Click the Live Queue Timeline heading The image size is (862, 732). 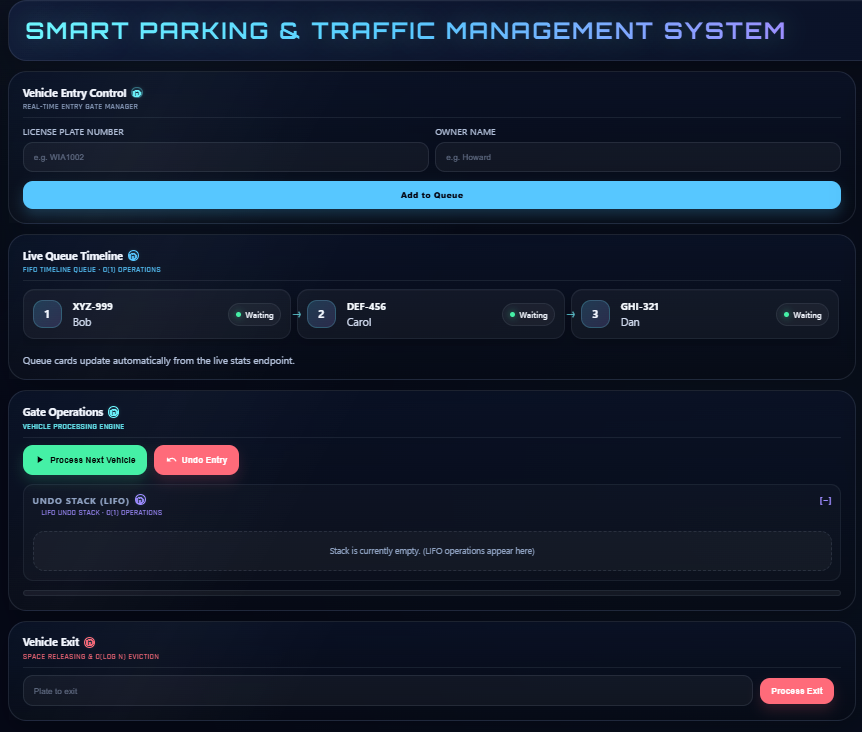(x=73, y=256)
